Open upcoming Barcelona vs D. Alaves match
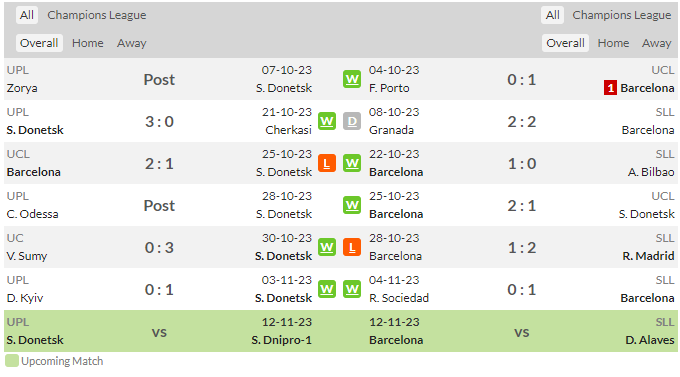 (x=522, y=331)
